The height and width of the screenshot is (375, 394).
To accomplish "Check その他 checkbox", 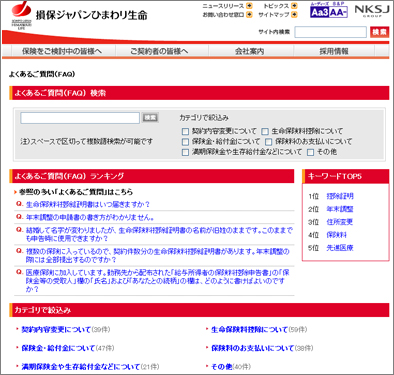I will tap(310, 152).
